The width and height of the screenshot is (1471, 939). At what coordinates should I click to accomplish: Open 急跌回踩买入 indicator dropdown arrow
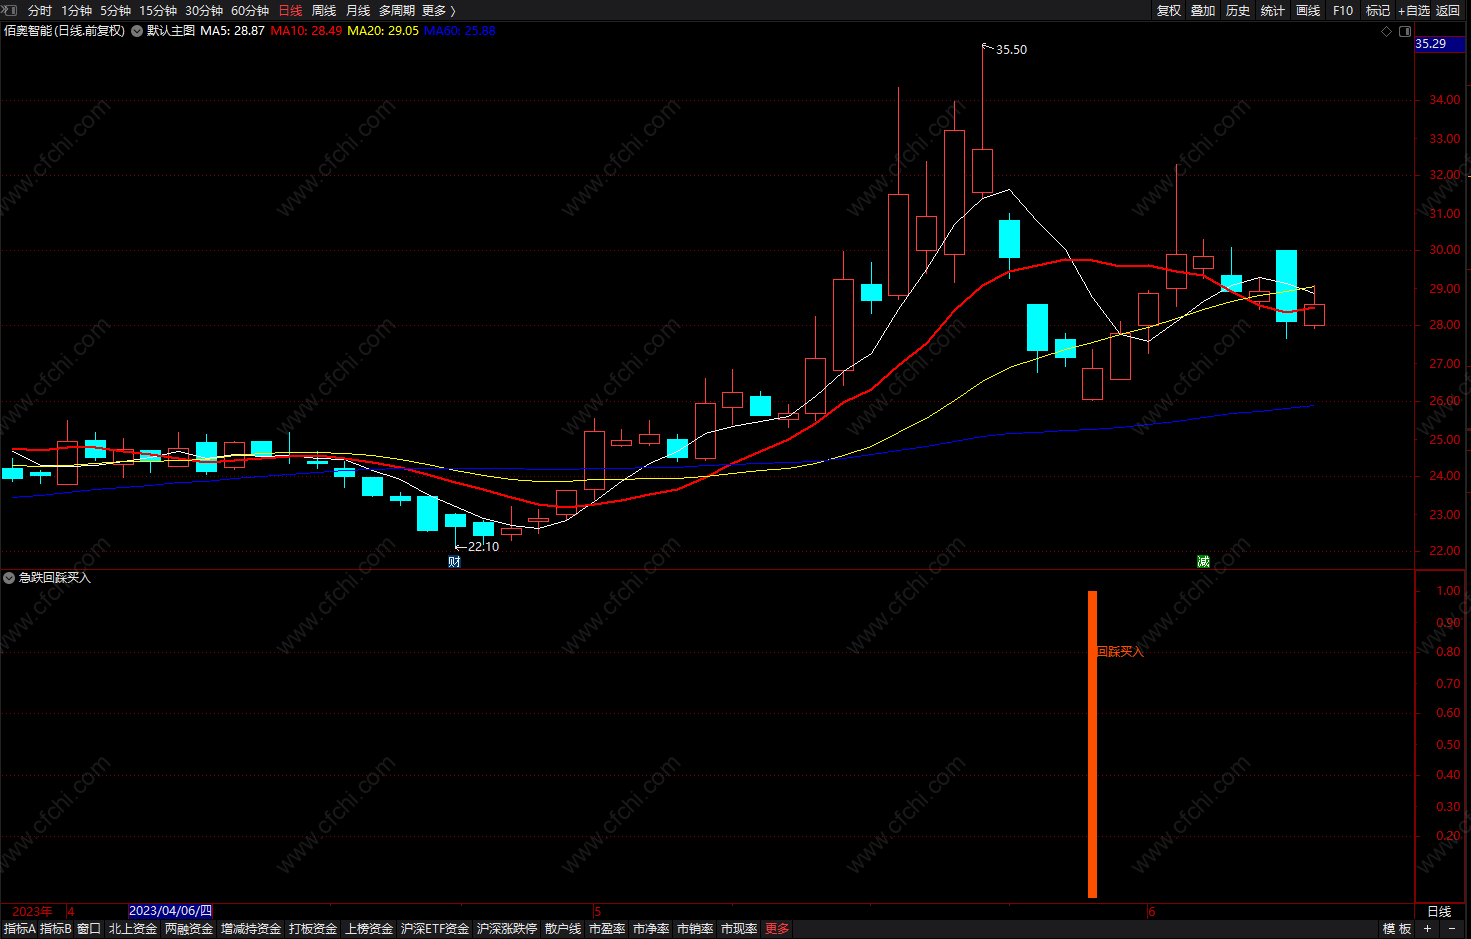coord(9,578)
